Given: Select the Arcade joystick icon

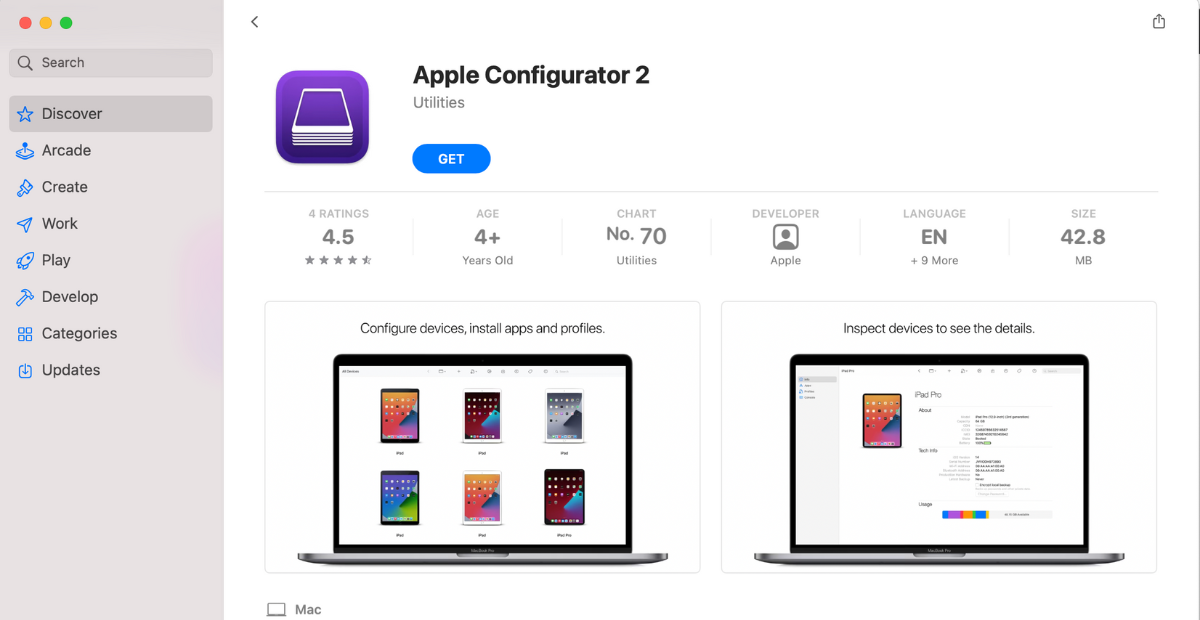Looking at the screenshot, I should pos(25,151).
